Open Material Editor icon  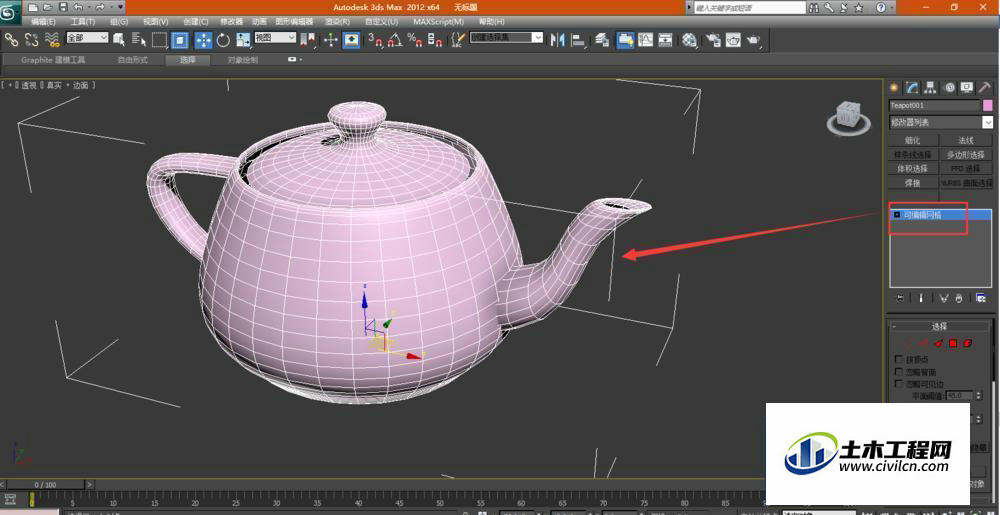pos(689,40)
